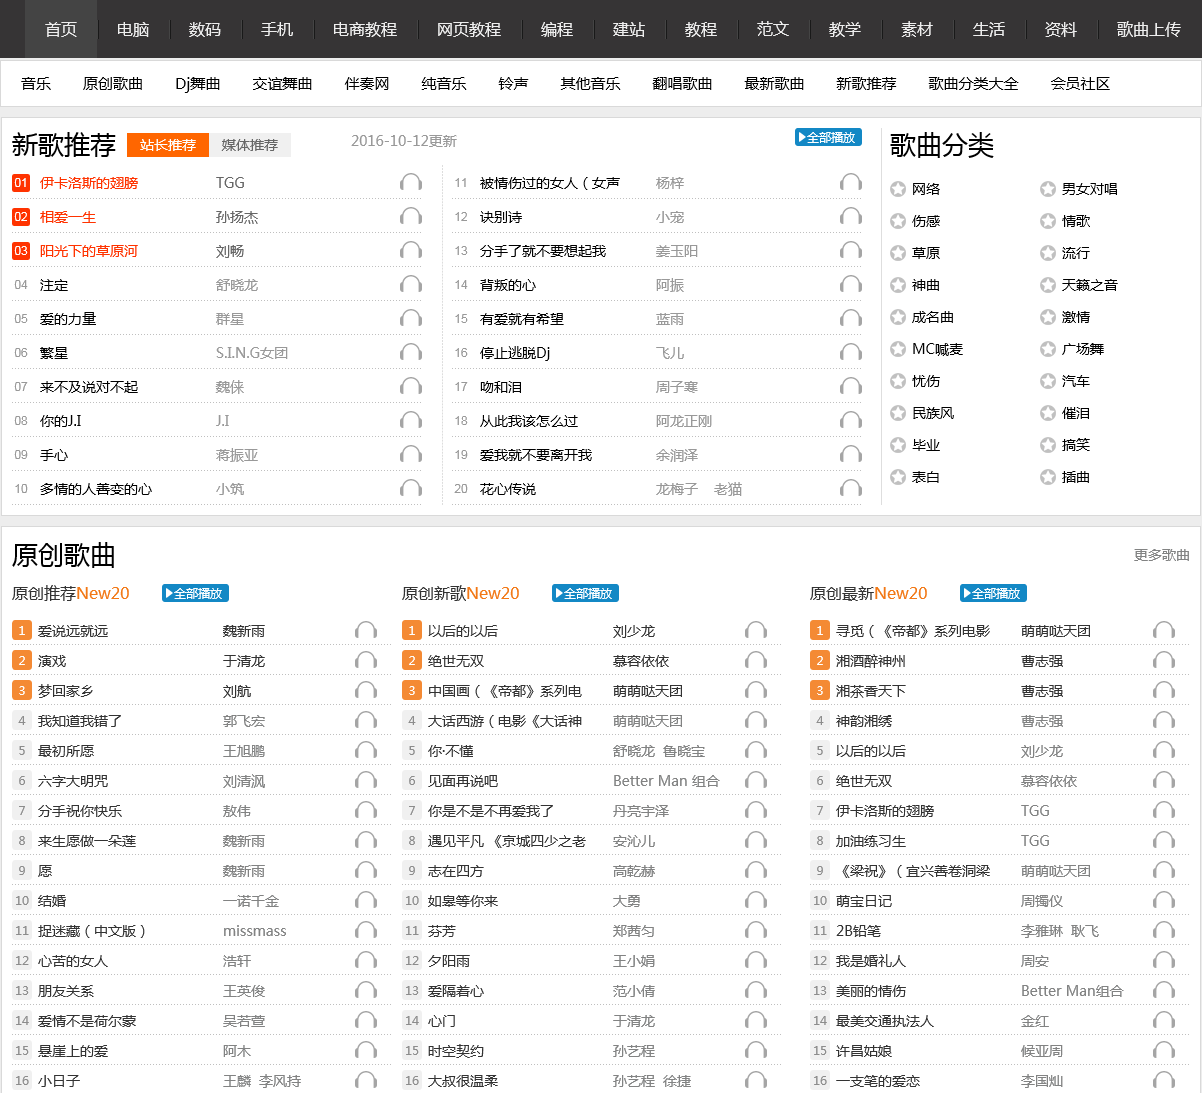Image resolution: width=1202 pixels, height=1093 pixels.
Task: Click star icon beside 网络 category
Action: (x=898, y=189)
